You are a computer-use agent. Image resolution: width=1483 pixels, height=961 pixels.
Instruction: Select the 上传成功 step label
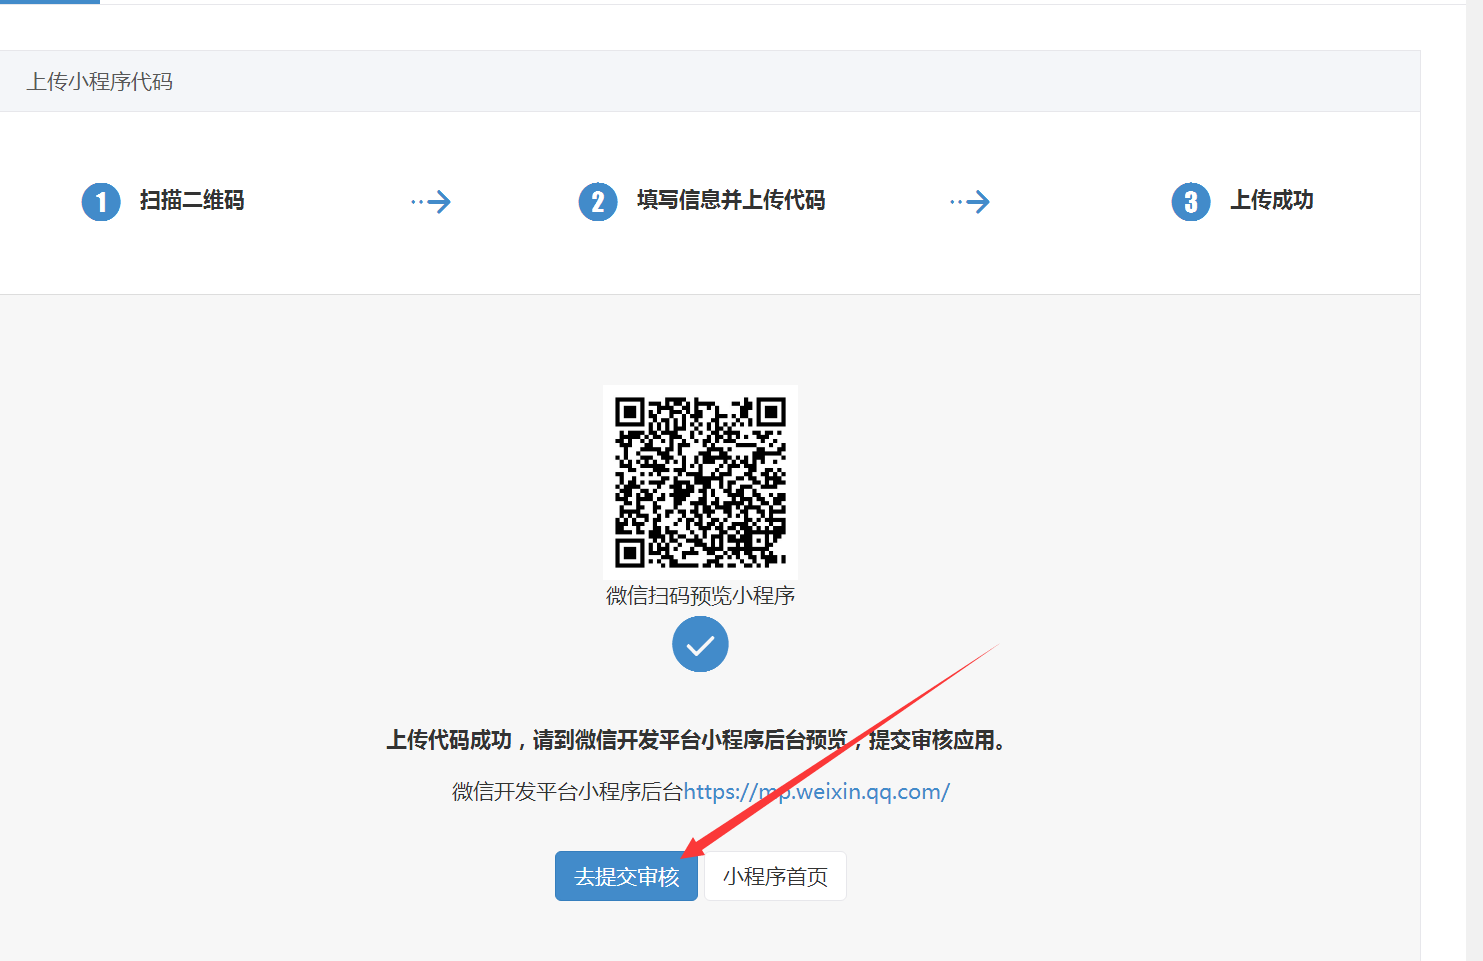click(x=1272, y=200)
